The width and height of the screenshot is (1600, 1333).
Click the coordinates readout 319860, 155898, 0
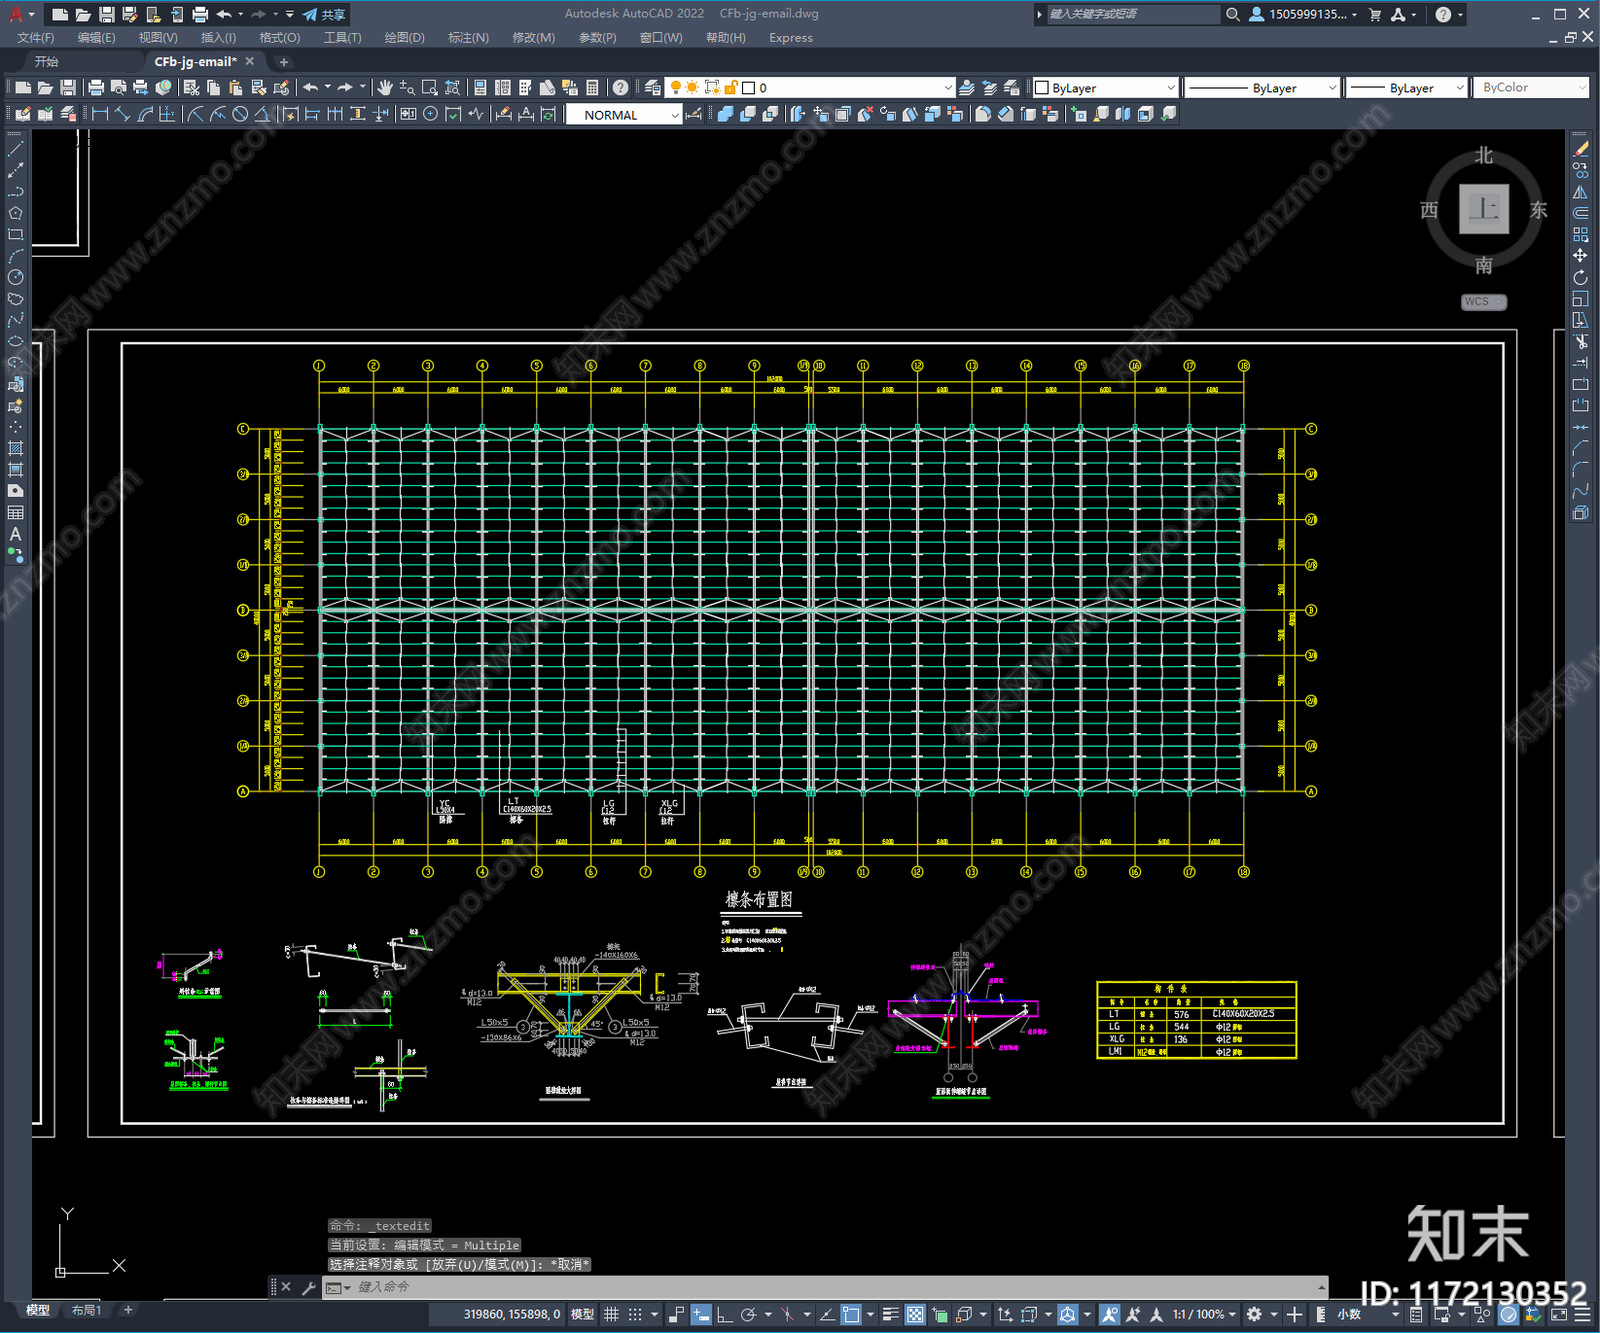click(511, 1314)
